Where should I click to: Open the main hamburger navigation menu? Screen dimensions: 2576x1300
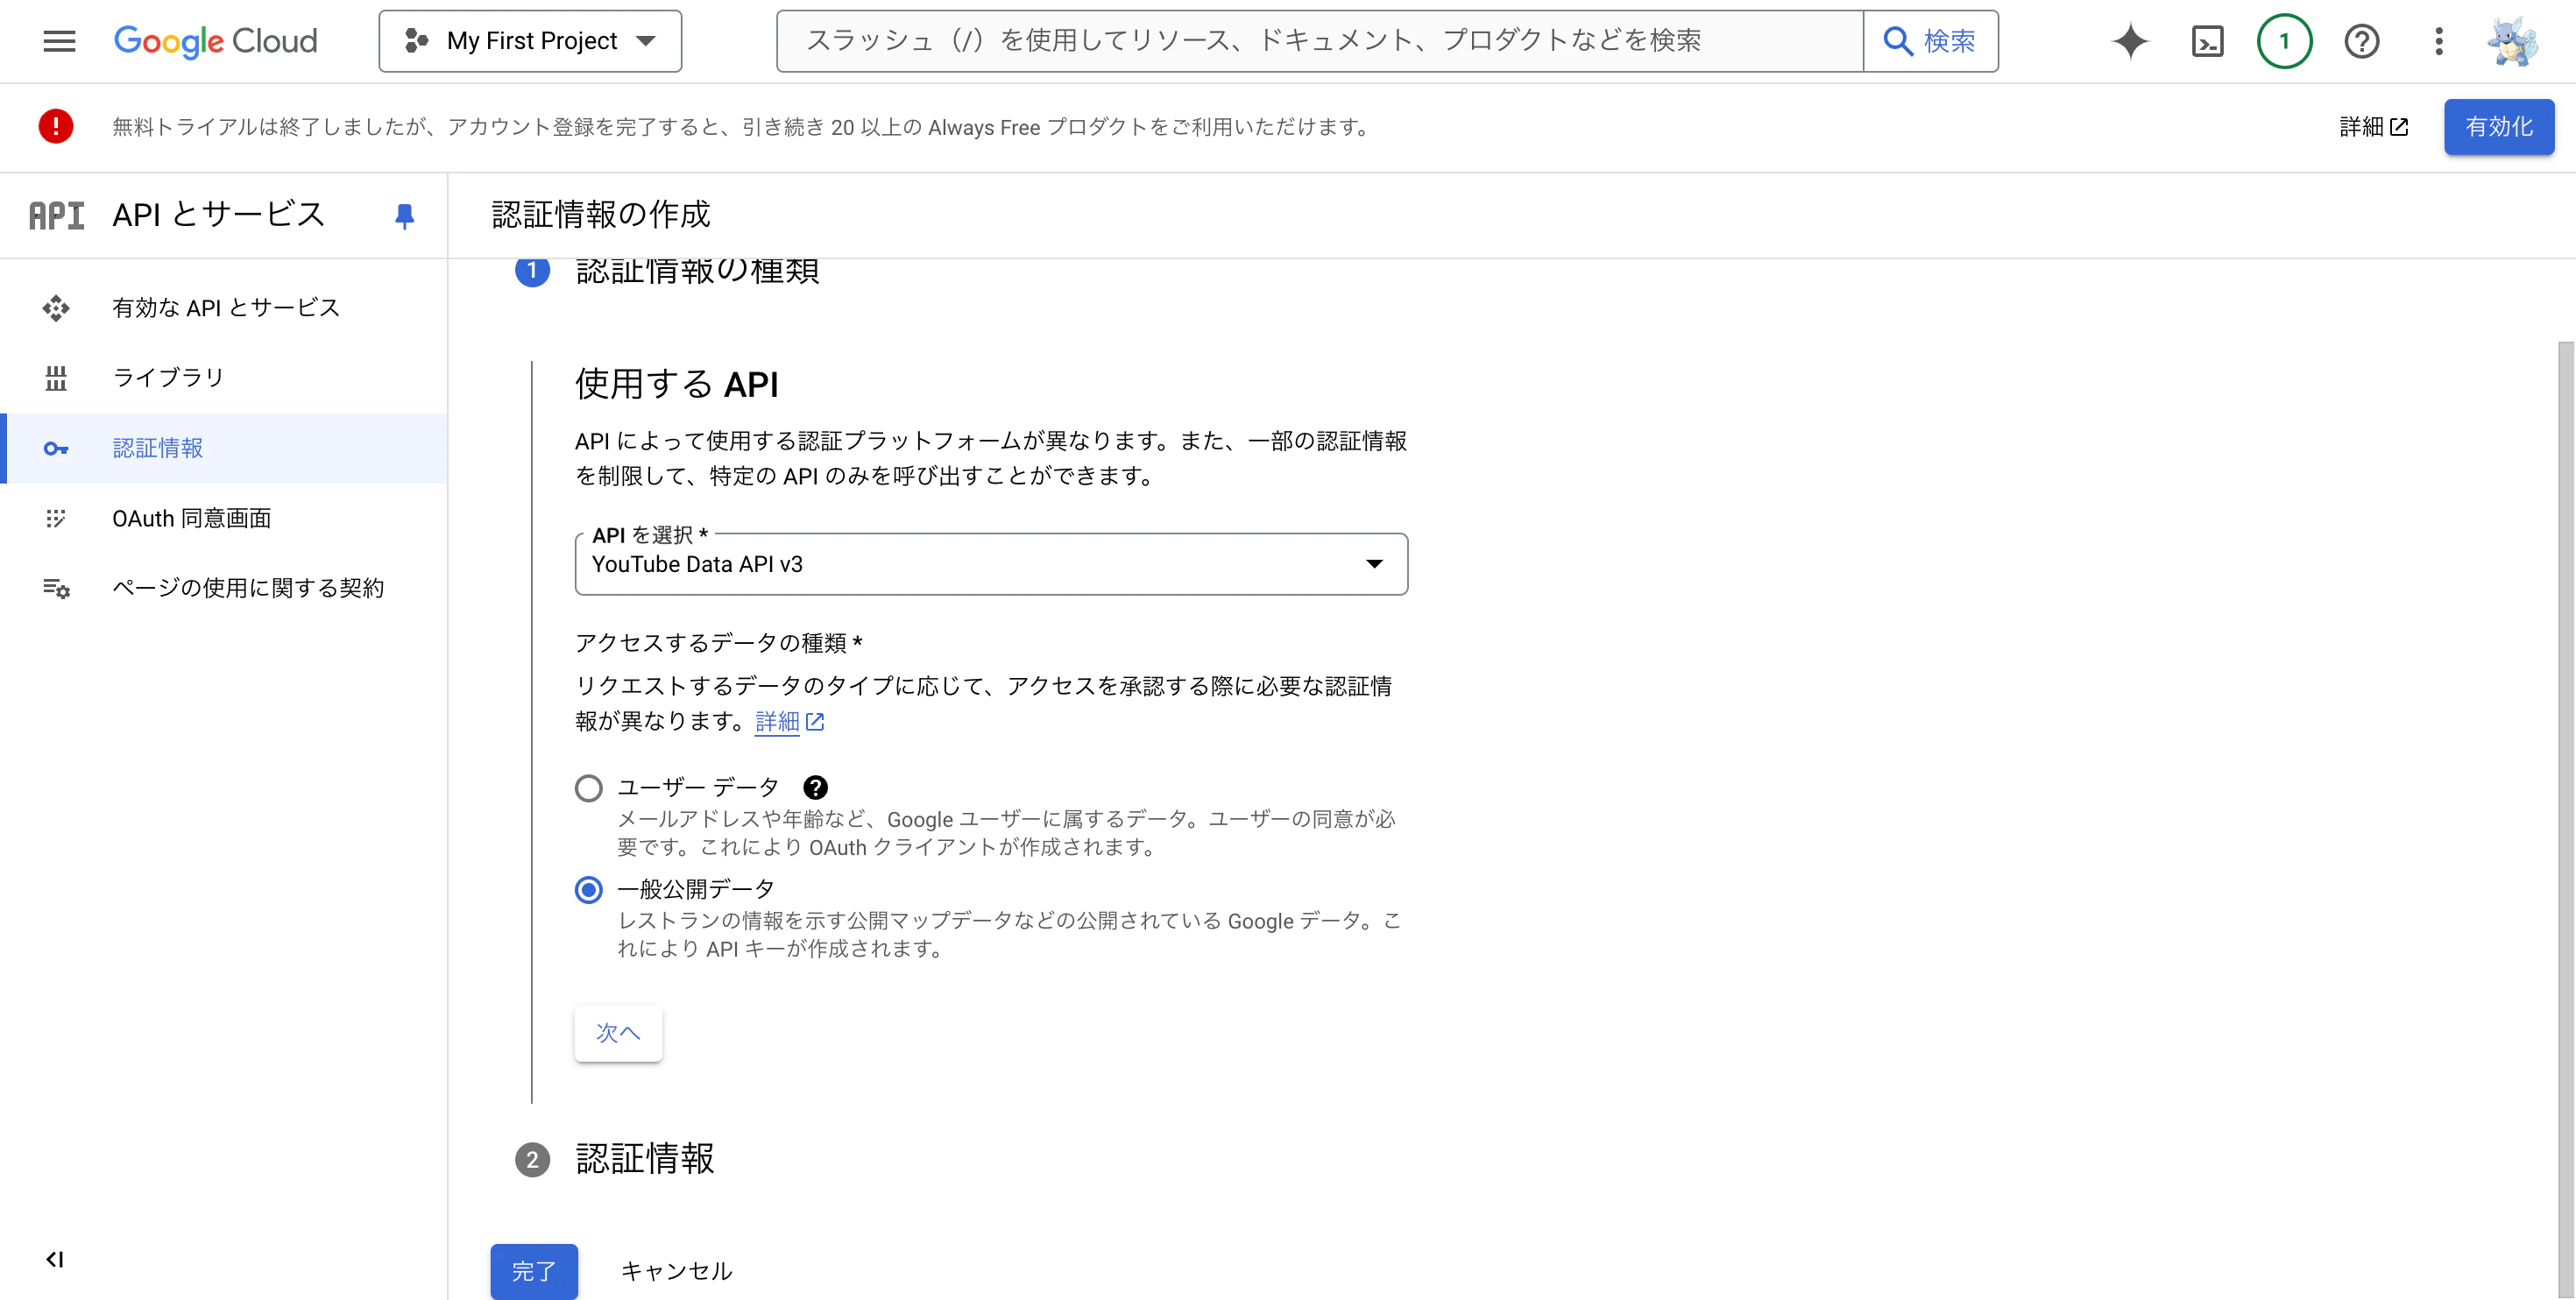click(59, 41)
